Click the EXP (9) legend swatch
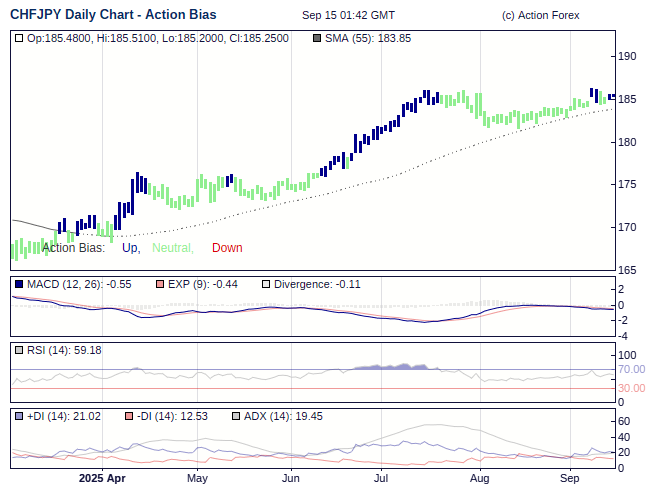650x489 pixels. [x=162, y=284]
